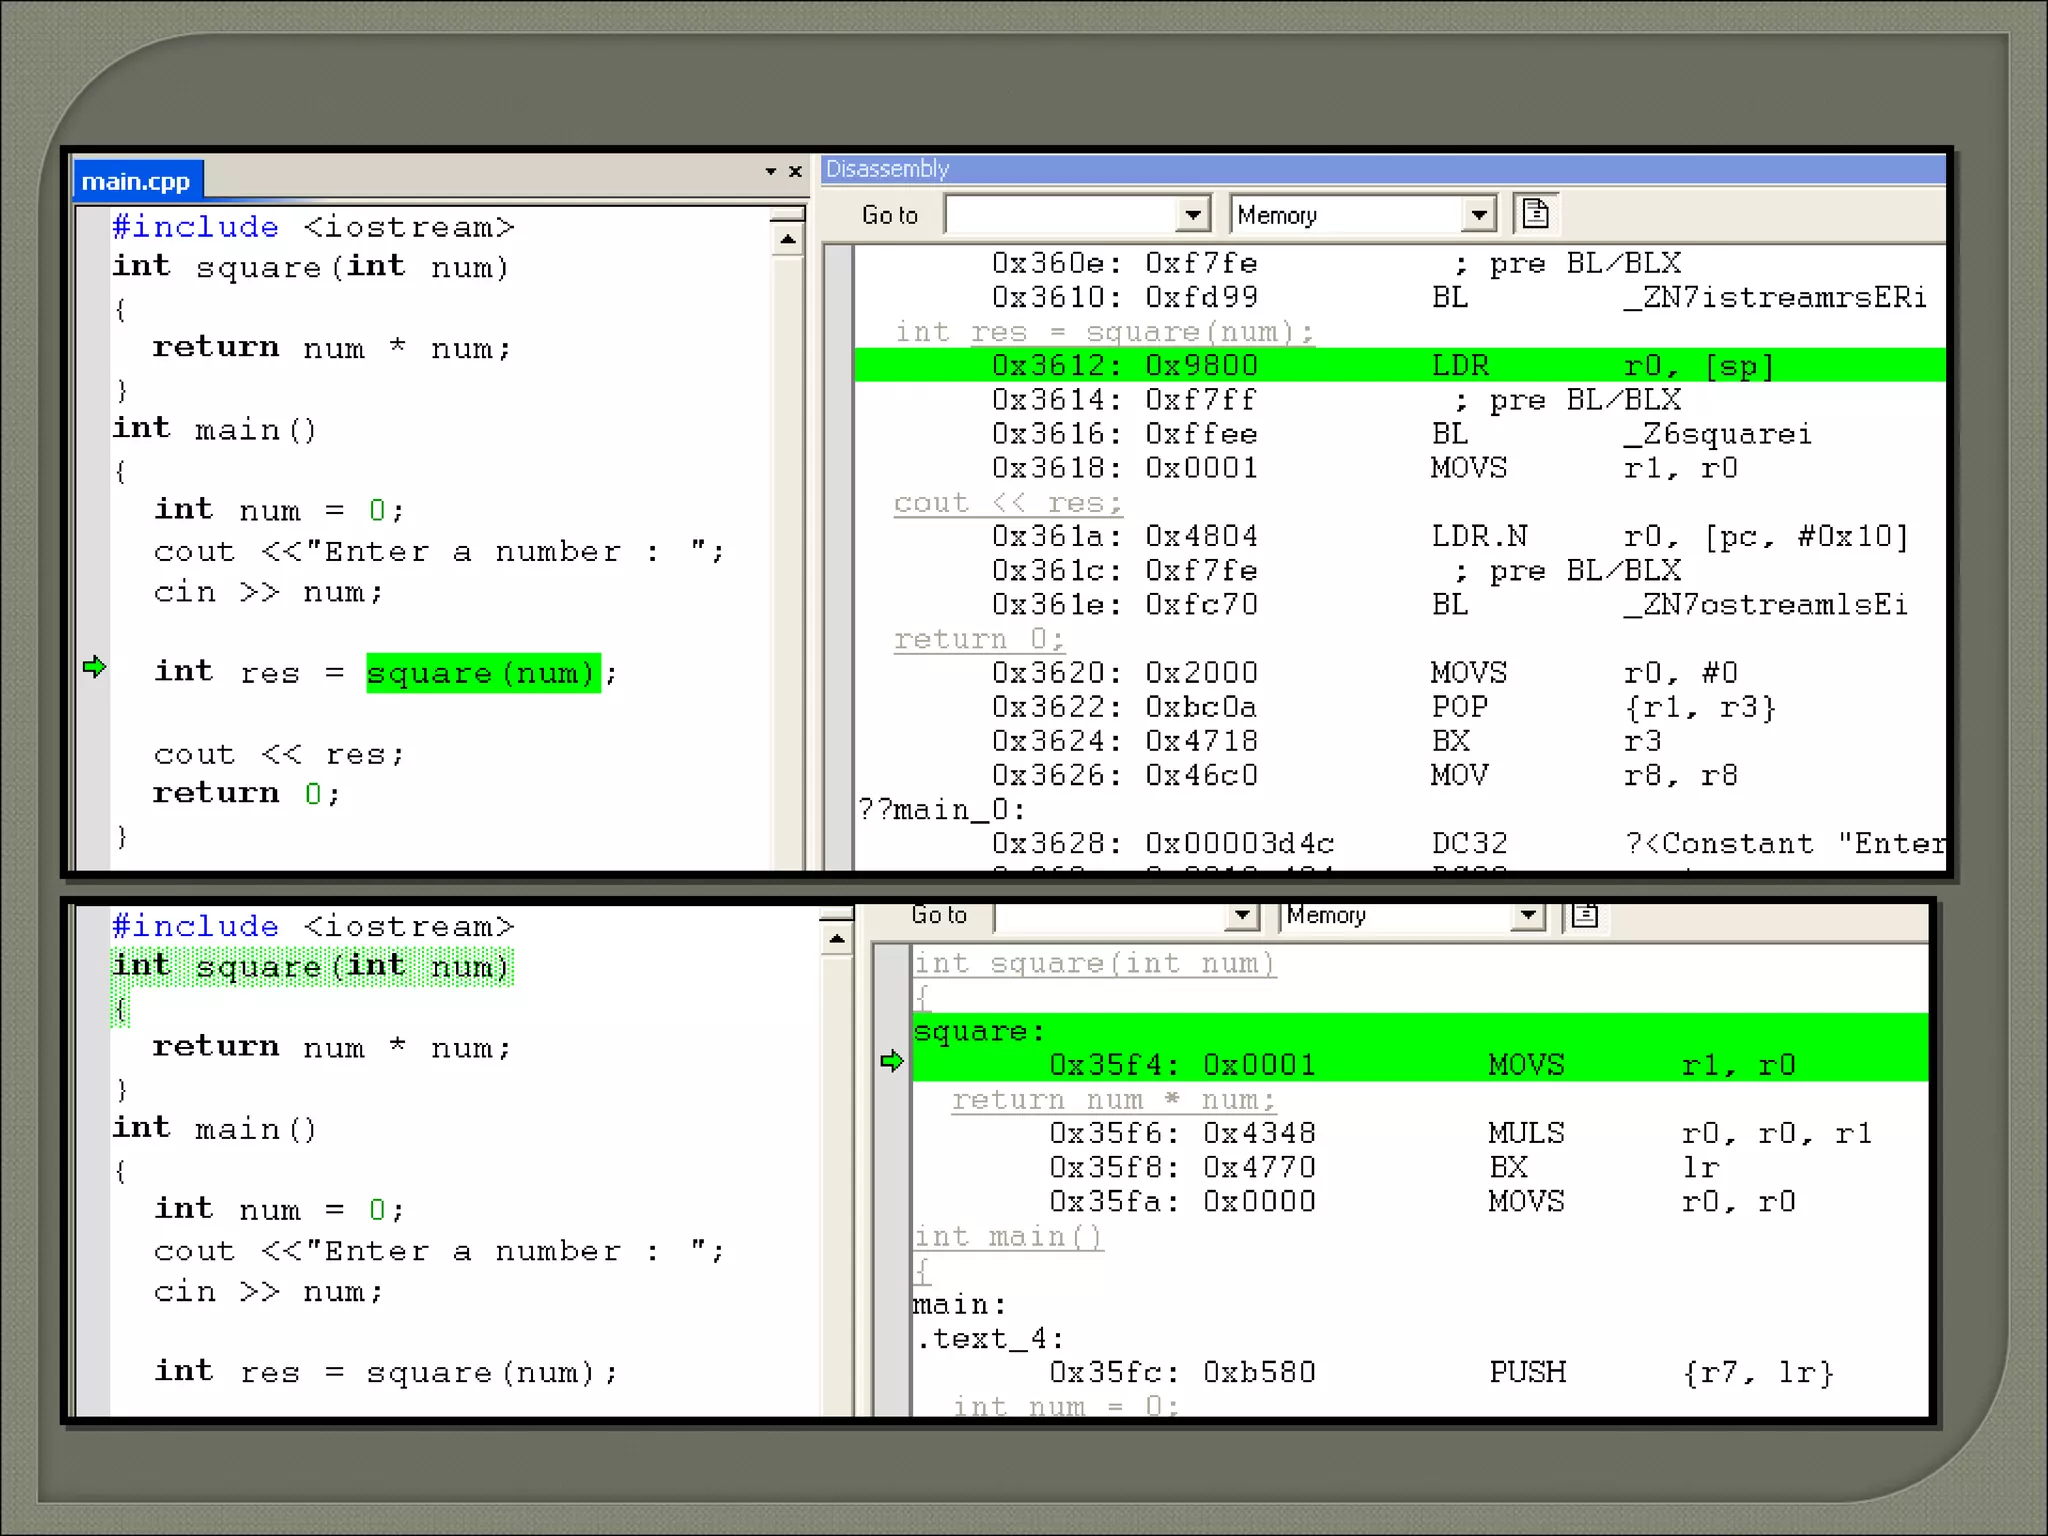Select the main.cpp tab

point(136,181)
